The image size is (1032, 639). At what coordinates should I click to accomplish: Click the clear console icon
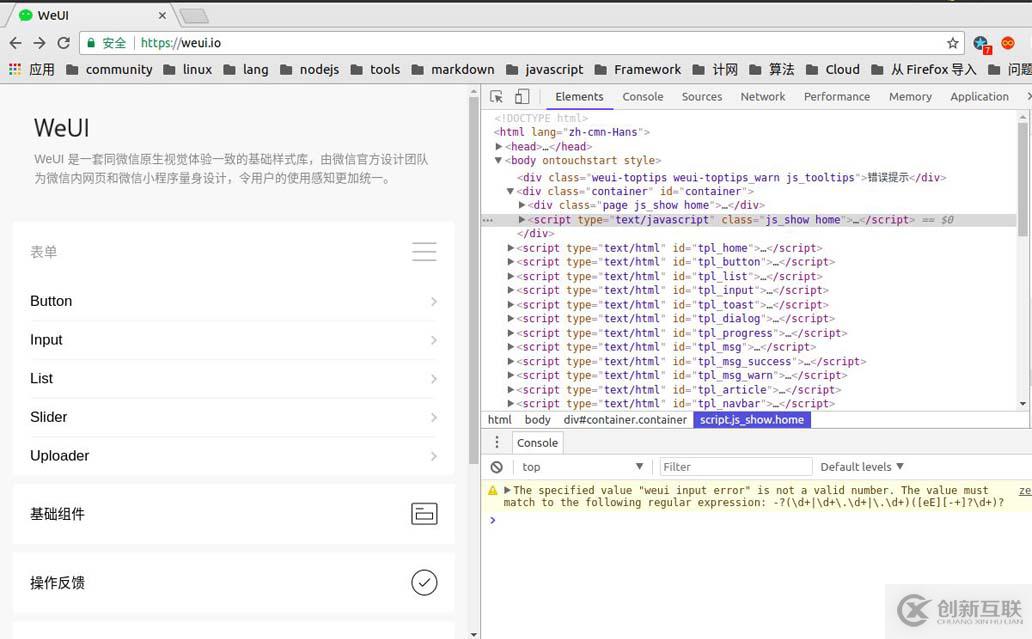[497, 467]
